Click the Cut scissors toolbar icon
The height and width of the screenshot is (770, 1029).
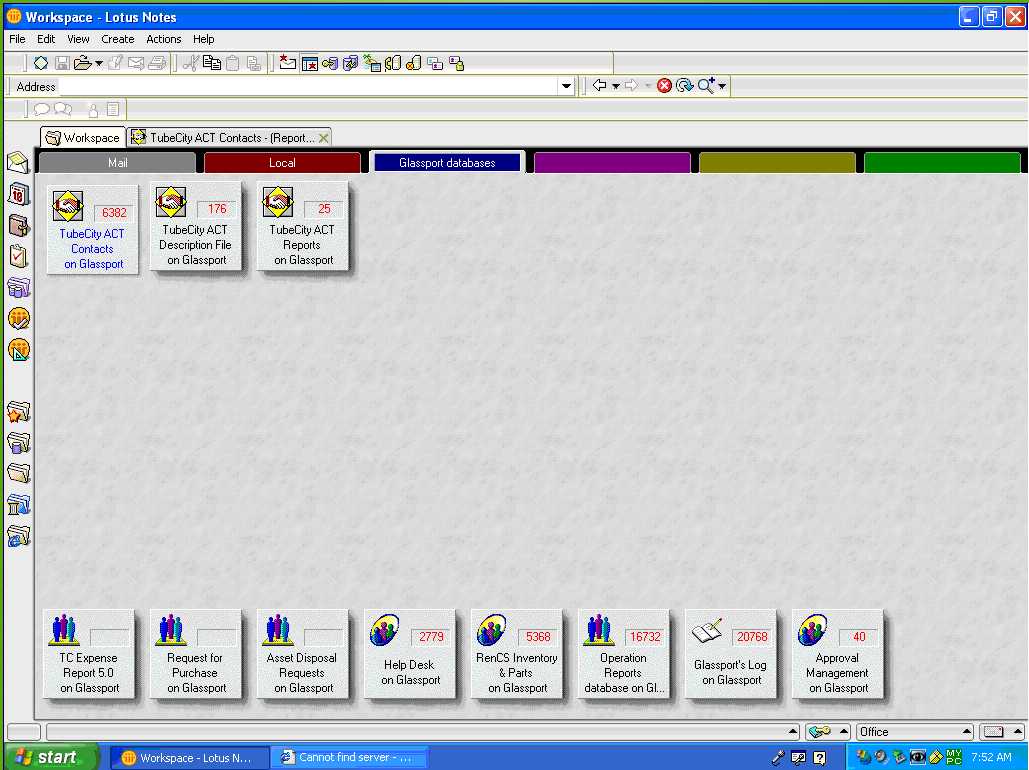point(191,63)
